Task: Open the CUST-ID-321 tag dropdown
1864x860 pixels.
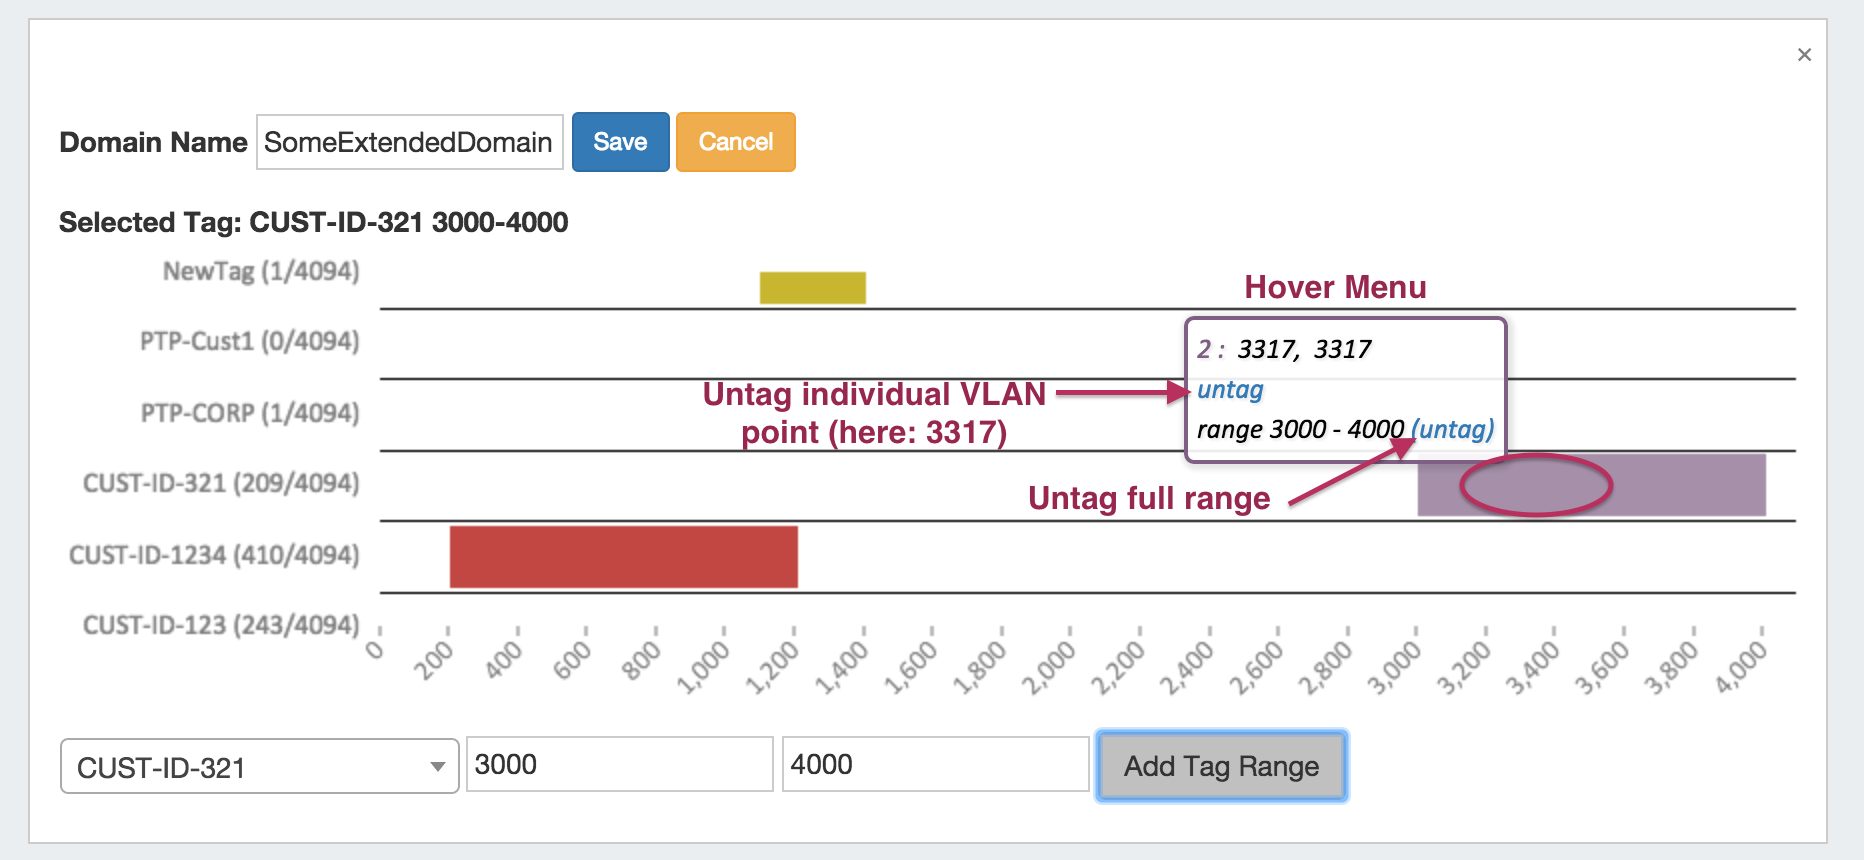Action: 259,767
